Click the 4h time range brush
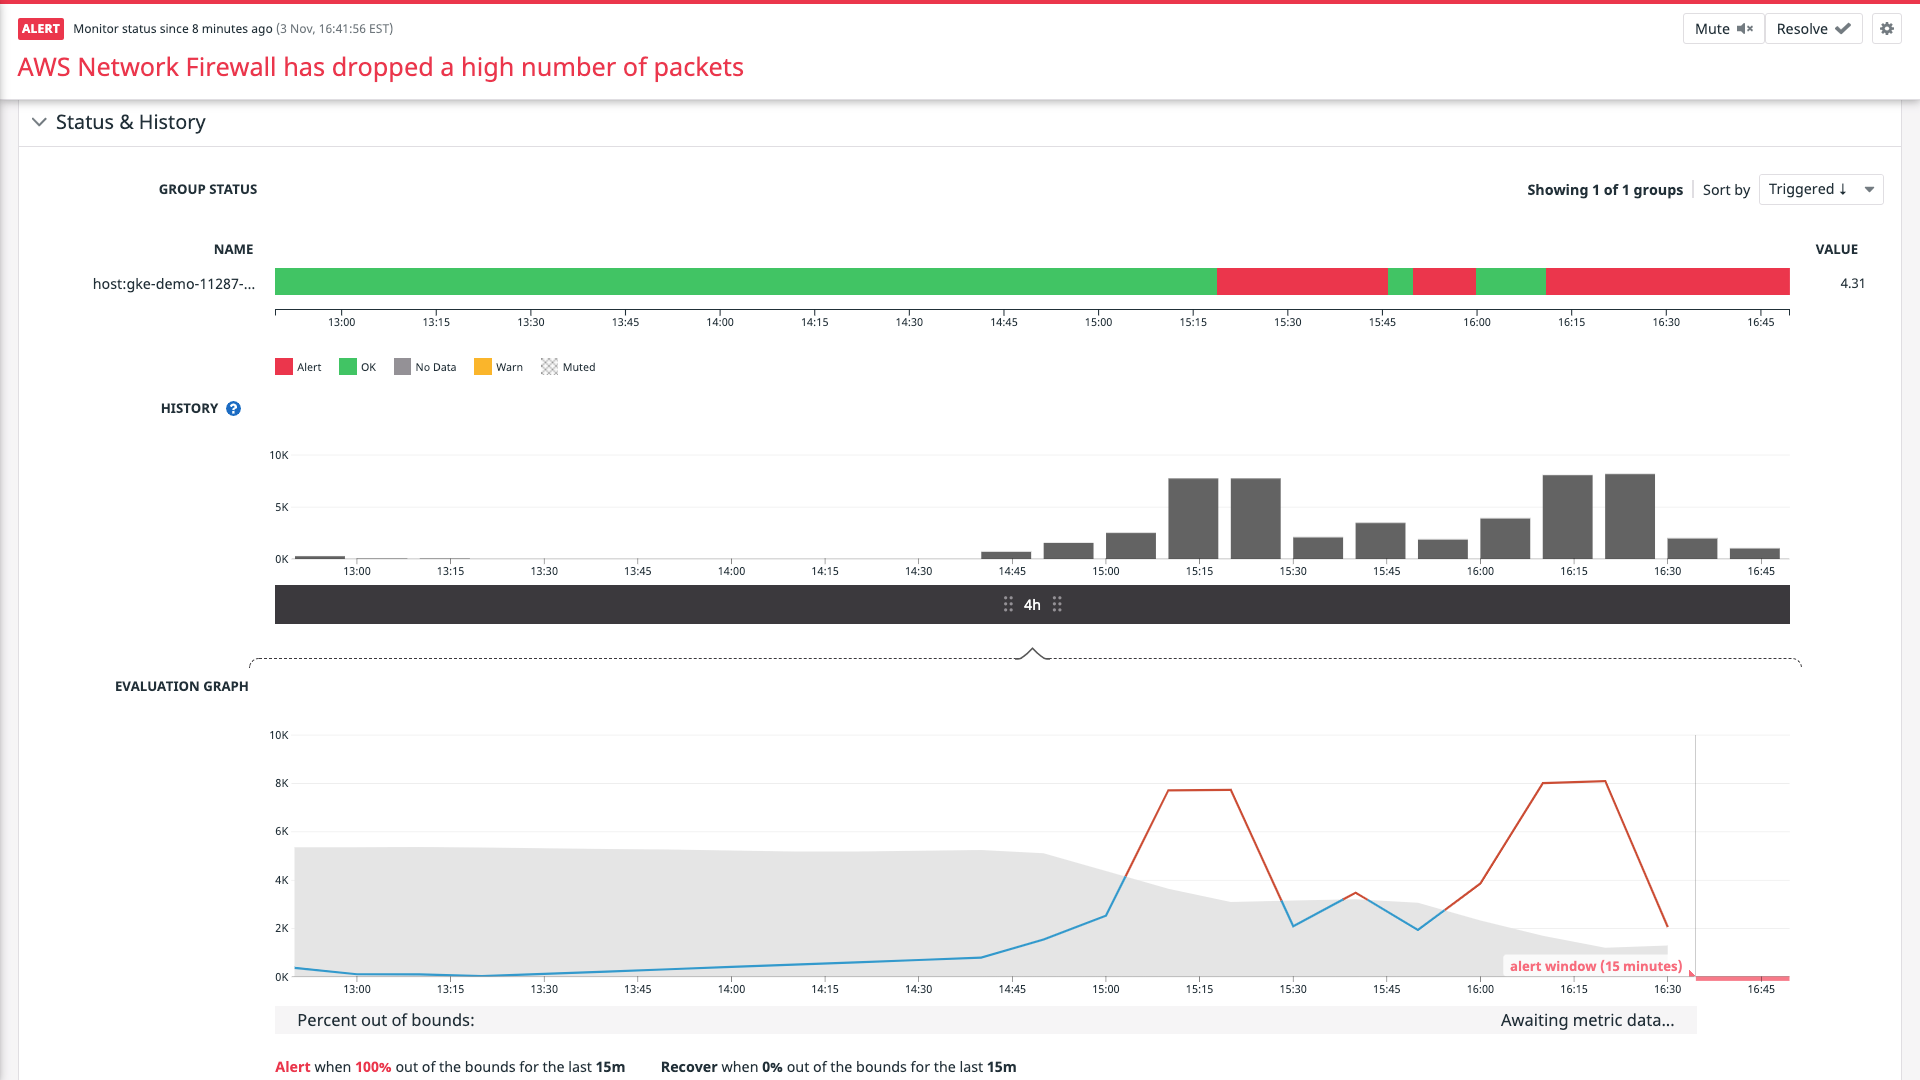The width and height of the screenshot is (1920, 1080). (x=1033, y=604)
